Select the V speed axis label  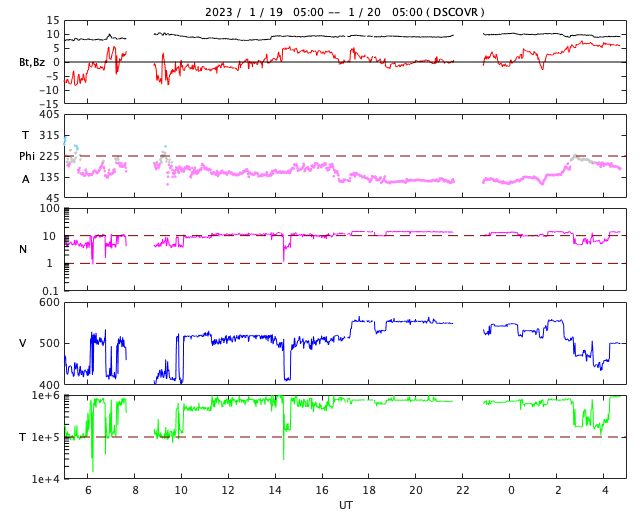(x=23, y=343)
